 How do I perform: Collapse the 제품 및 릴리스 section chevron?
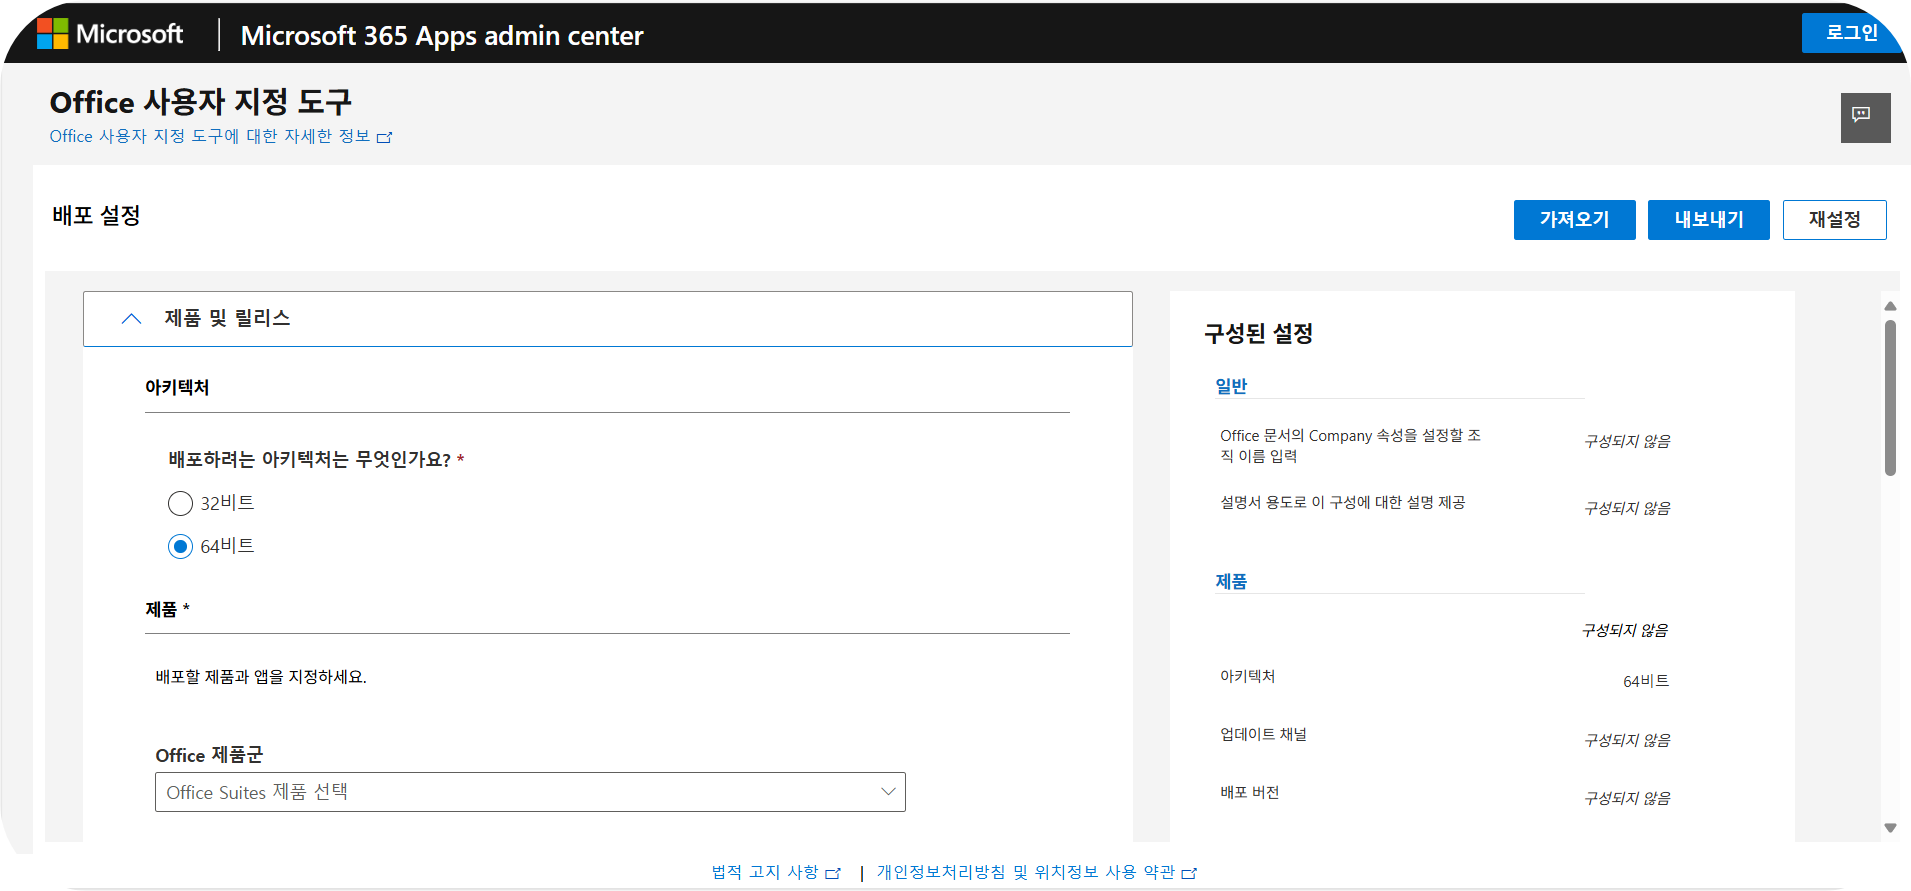click(131, 319)
